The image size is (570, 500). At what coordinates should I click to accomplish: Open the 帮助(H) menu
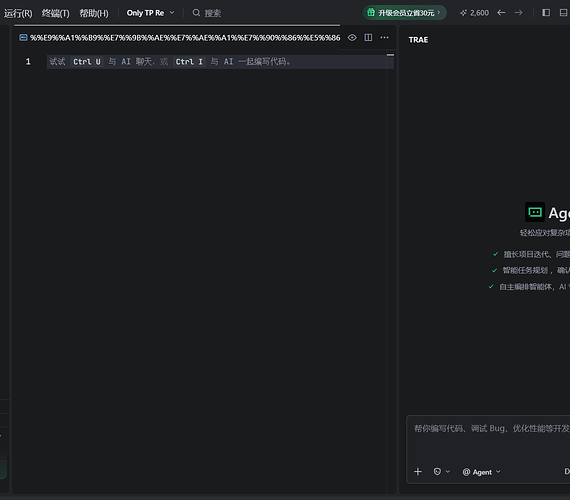[x=94, y=13]
